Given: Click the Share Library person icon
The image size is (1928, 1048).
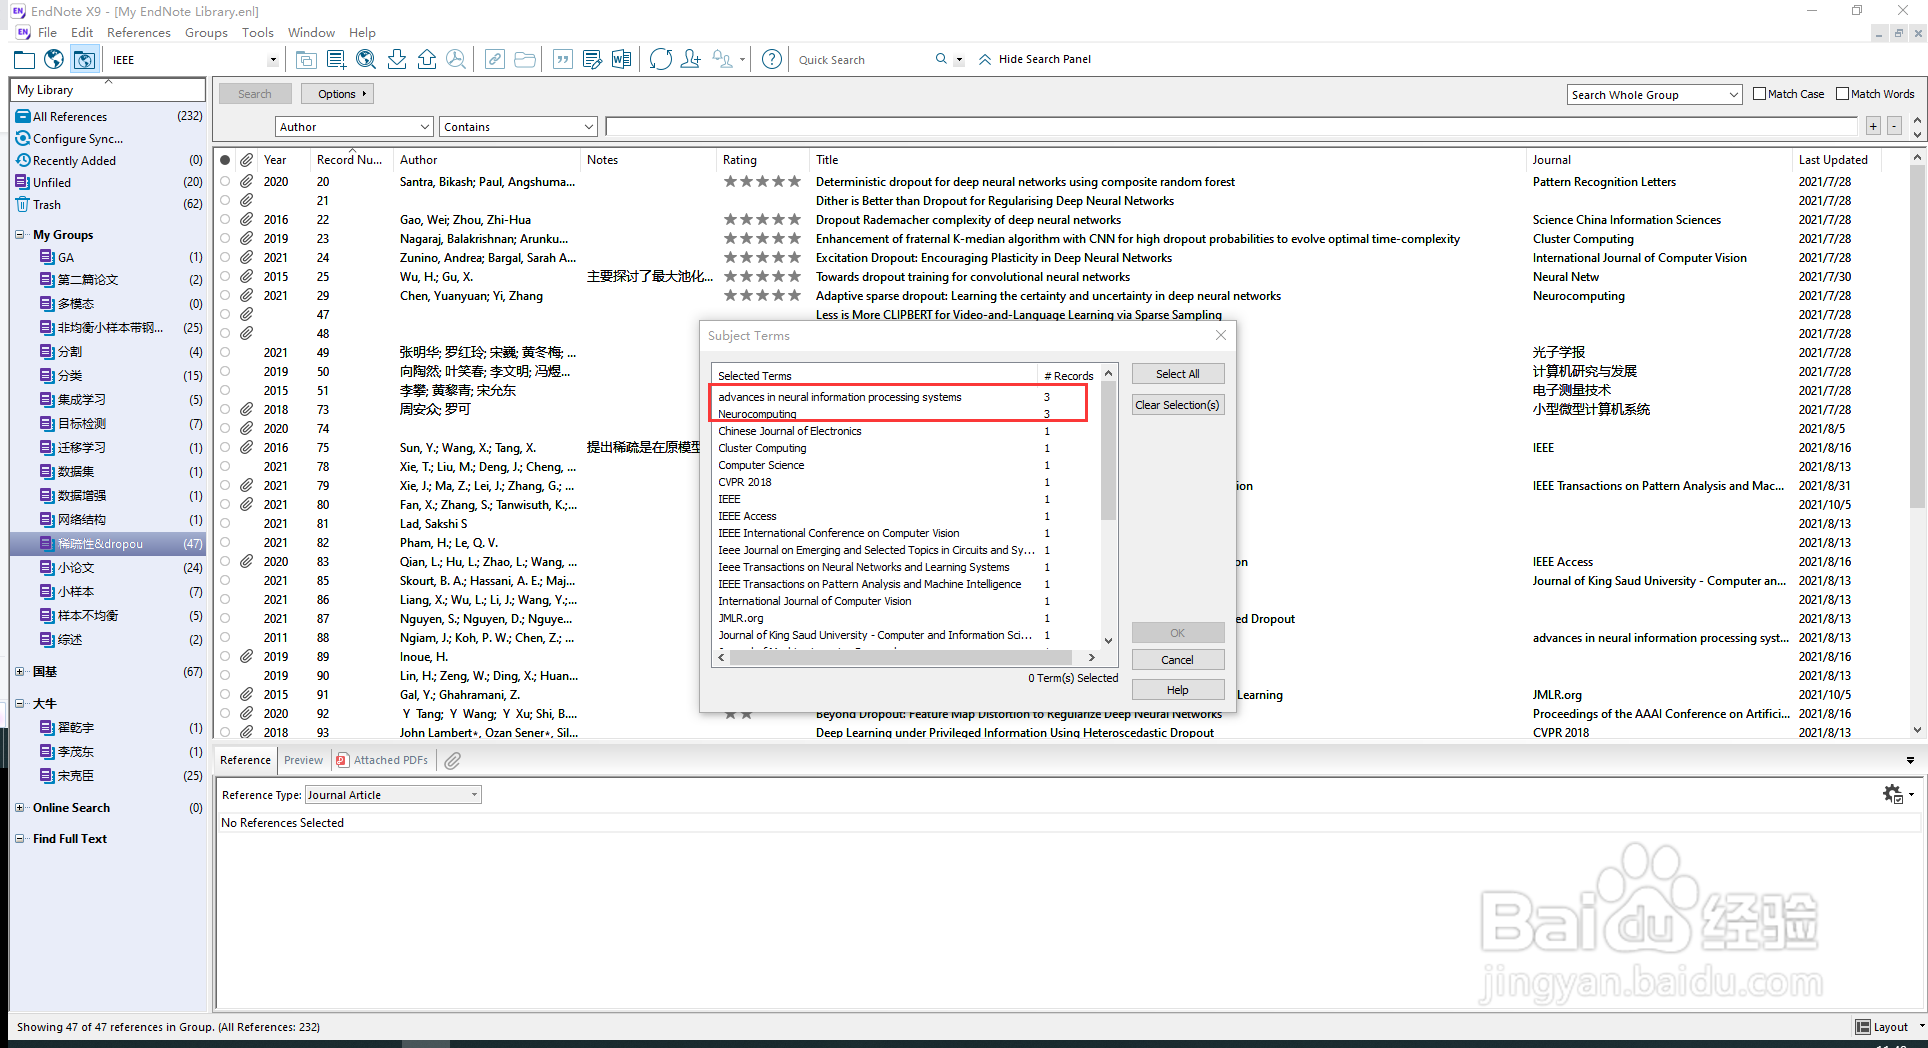Looking at the screenshot, I should (690, 60).
